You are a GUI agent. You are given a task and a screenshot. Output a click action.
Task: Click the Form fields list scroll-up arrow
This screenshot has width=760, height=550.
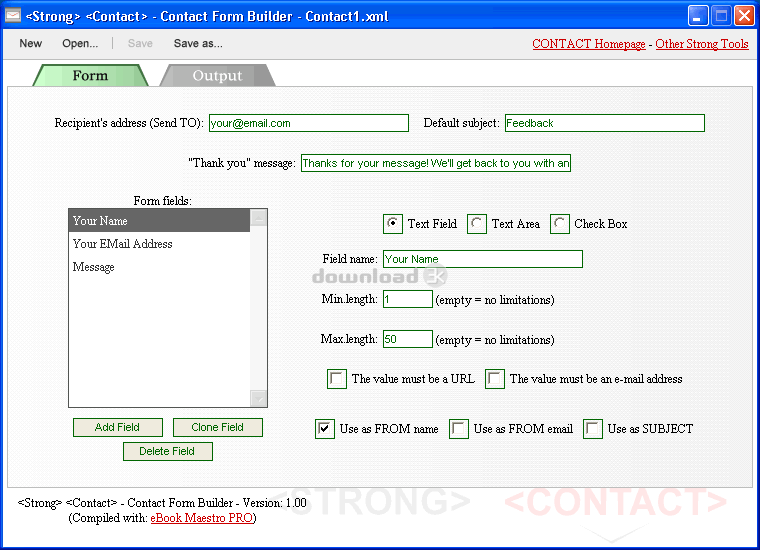point(258,219)
